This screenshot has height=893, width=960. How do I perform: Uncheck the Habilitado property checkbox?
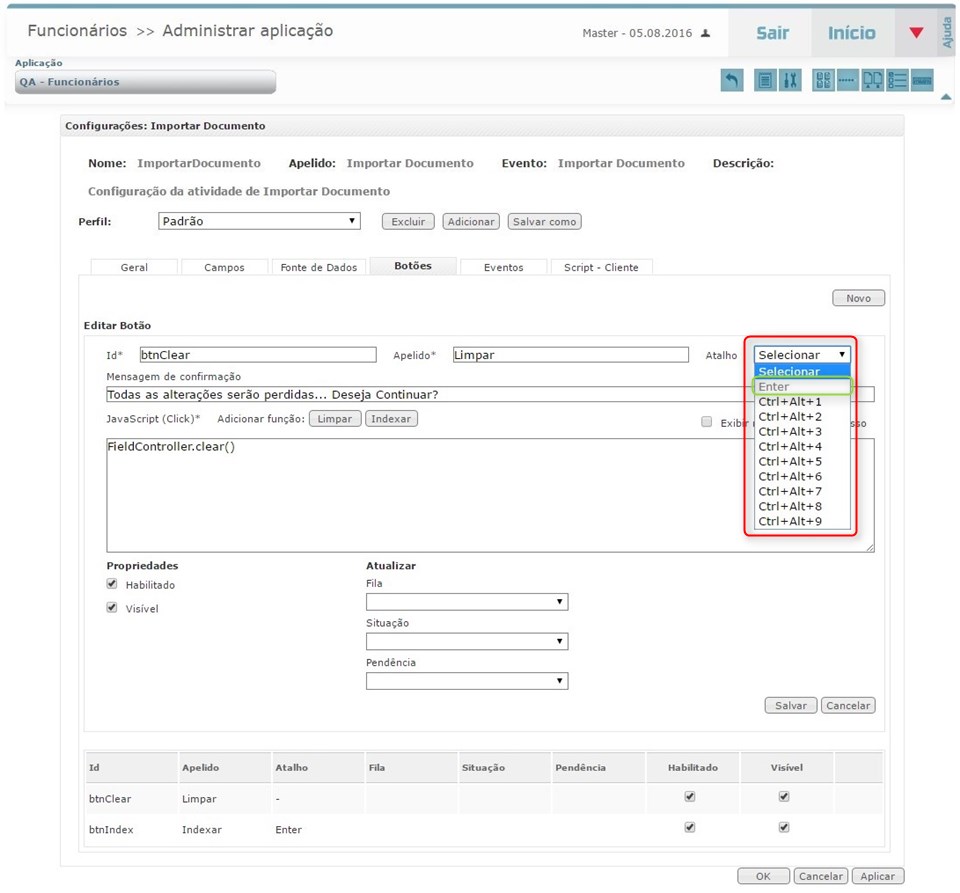112,584
